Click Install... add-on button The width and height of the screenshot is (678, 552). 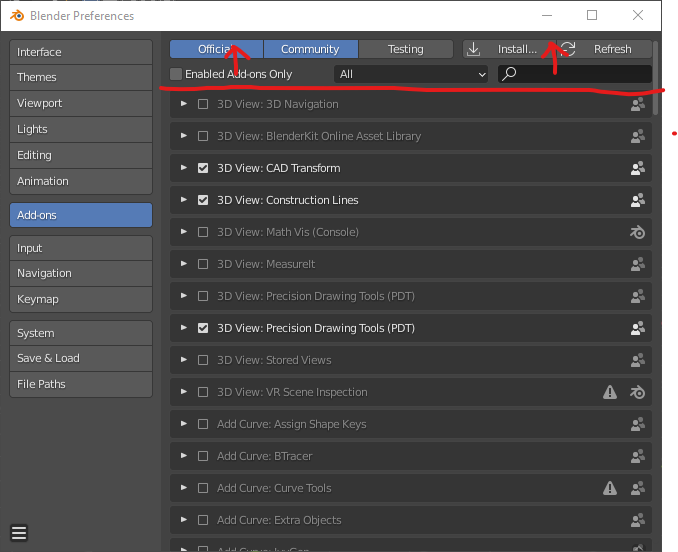(x=509, y=49)
